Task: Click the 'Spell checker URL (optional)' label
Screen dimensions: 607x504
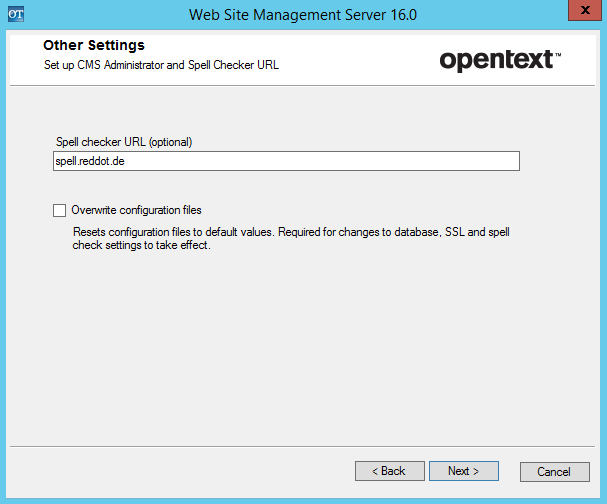Action: pyautogui.click(x=124, y=142)
